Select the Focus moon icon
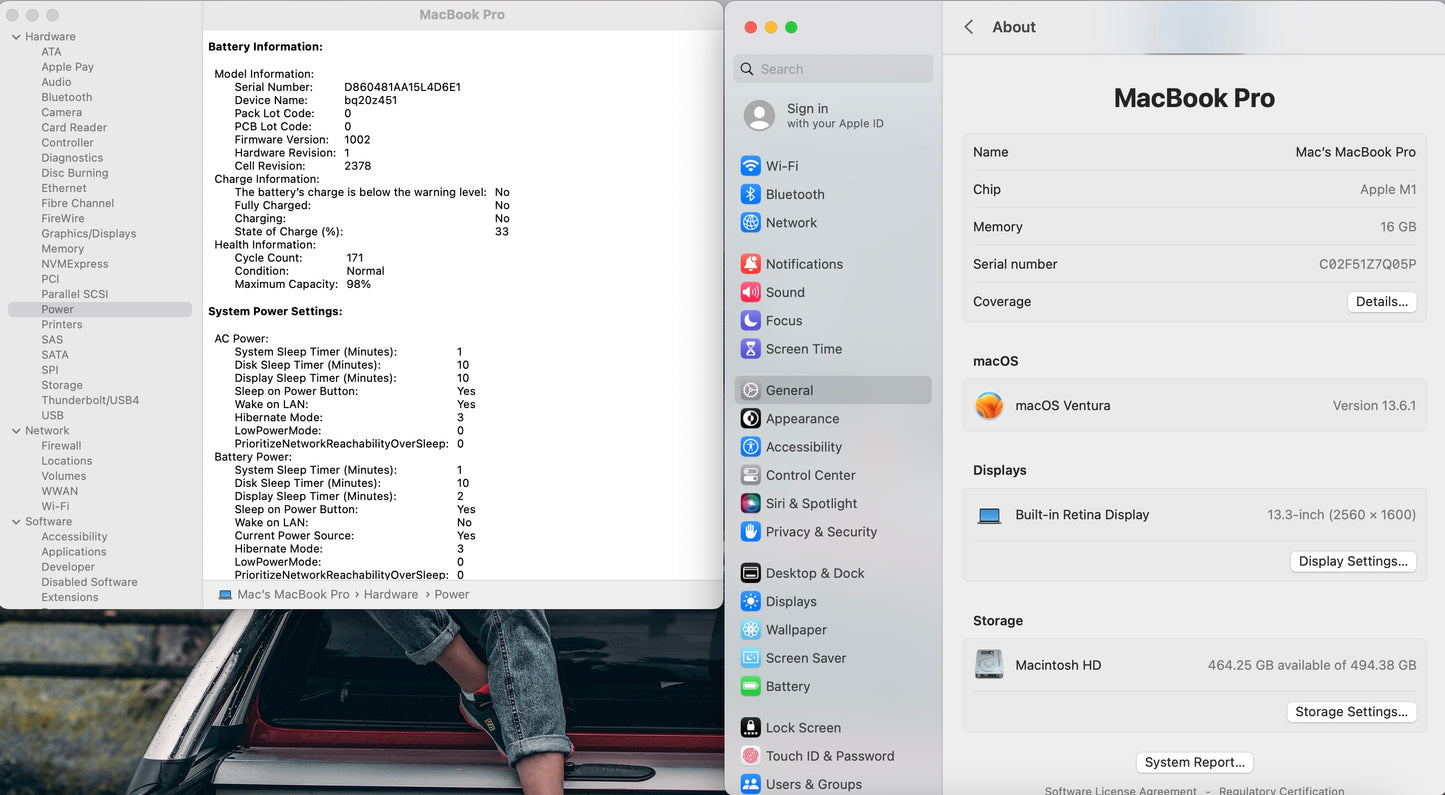 (x=750, y=321)
